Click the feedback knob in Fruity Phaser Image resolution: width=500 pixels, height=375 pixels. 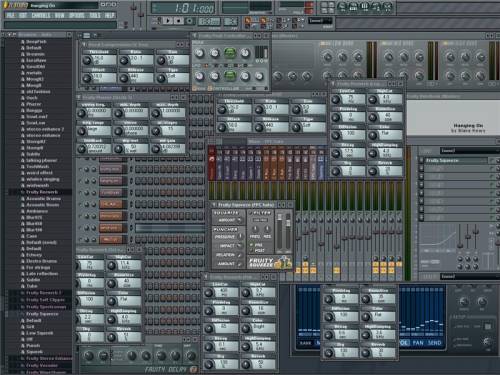[x=81, y=149]
